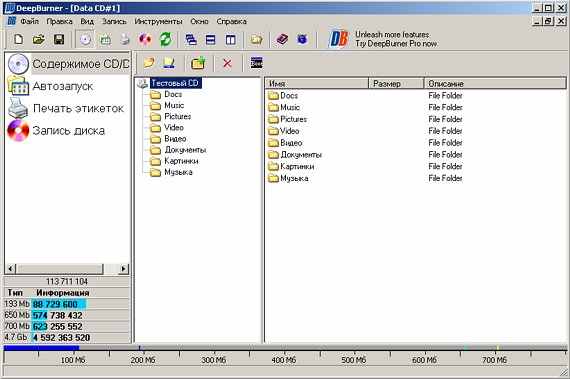Click the cascade windows icon
570x379 pixels.
click(191, 40)
